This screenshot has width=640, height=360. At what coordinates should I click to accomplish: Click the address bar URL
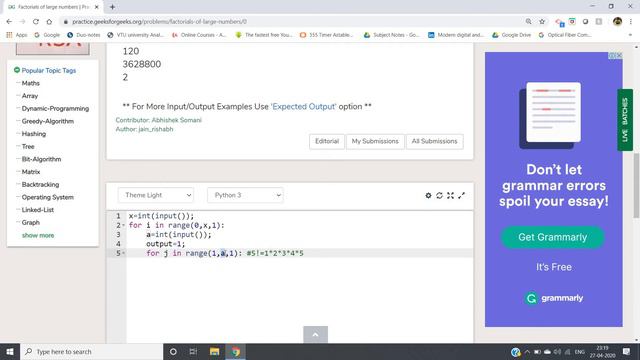pyautogui.click(x=159, y=22)
